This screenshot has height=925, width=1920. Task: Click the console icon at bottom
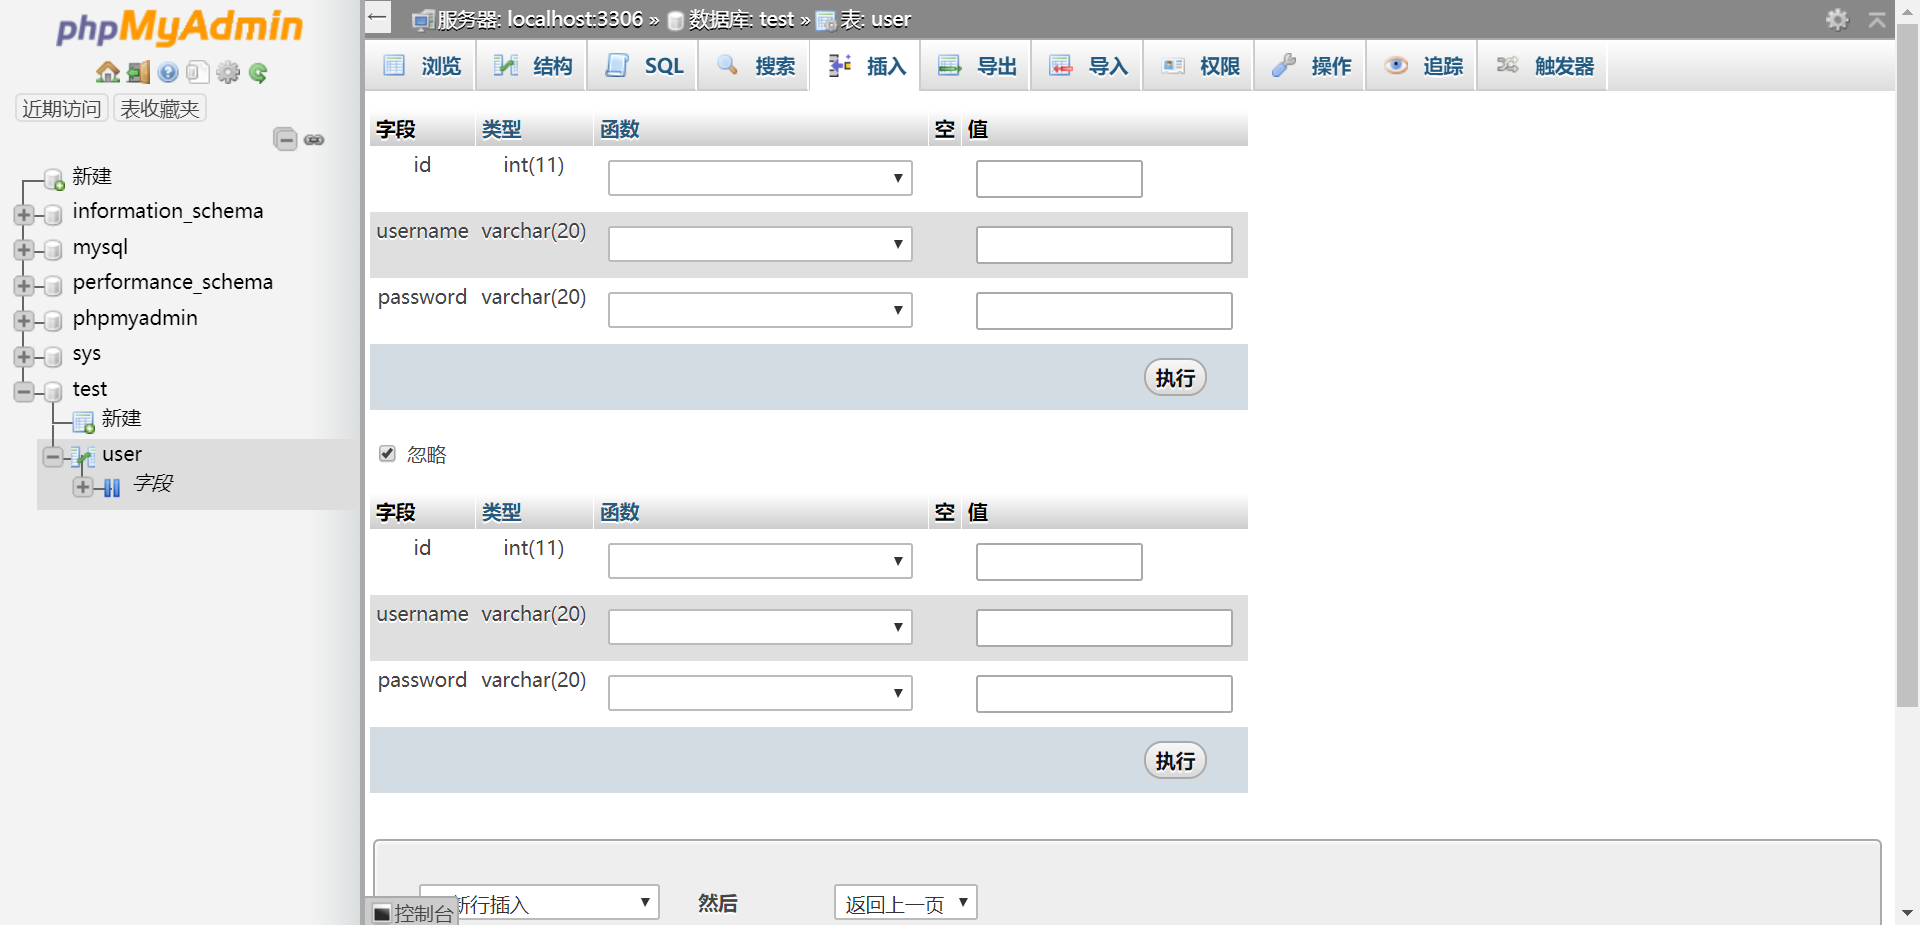pyautogui.click(x=382, y=913)
